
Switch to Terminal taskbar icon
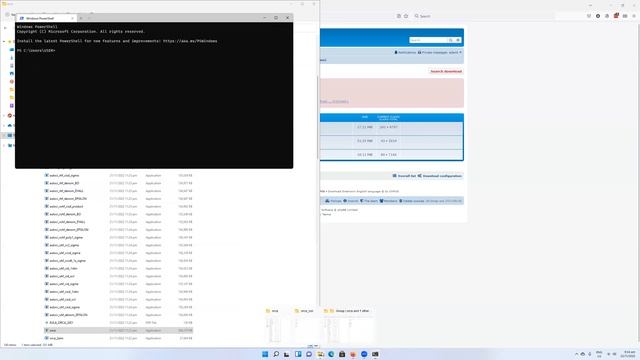click(375, 354)
